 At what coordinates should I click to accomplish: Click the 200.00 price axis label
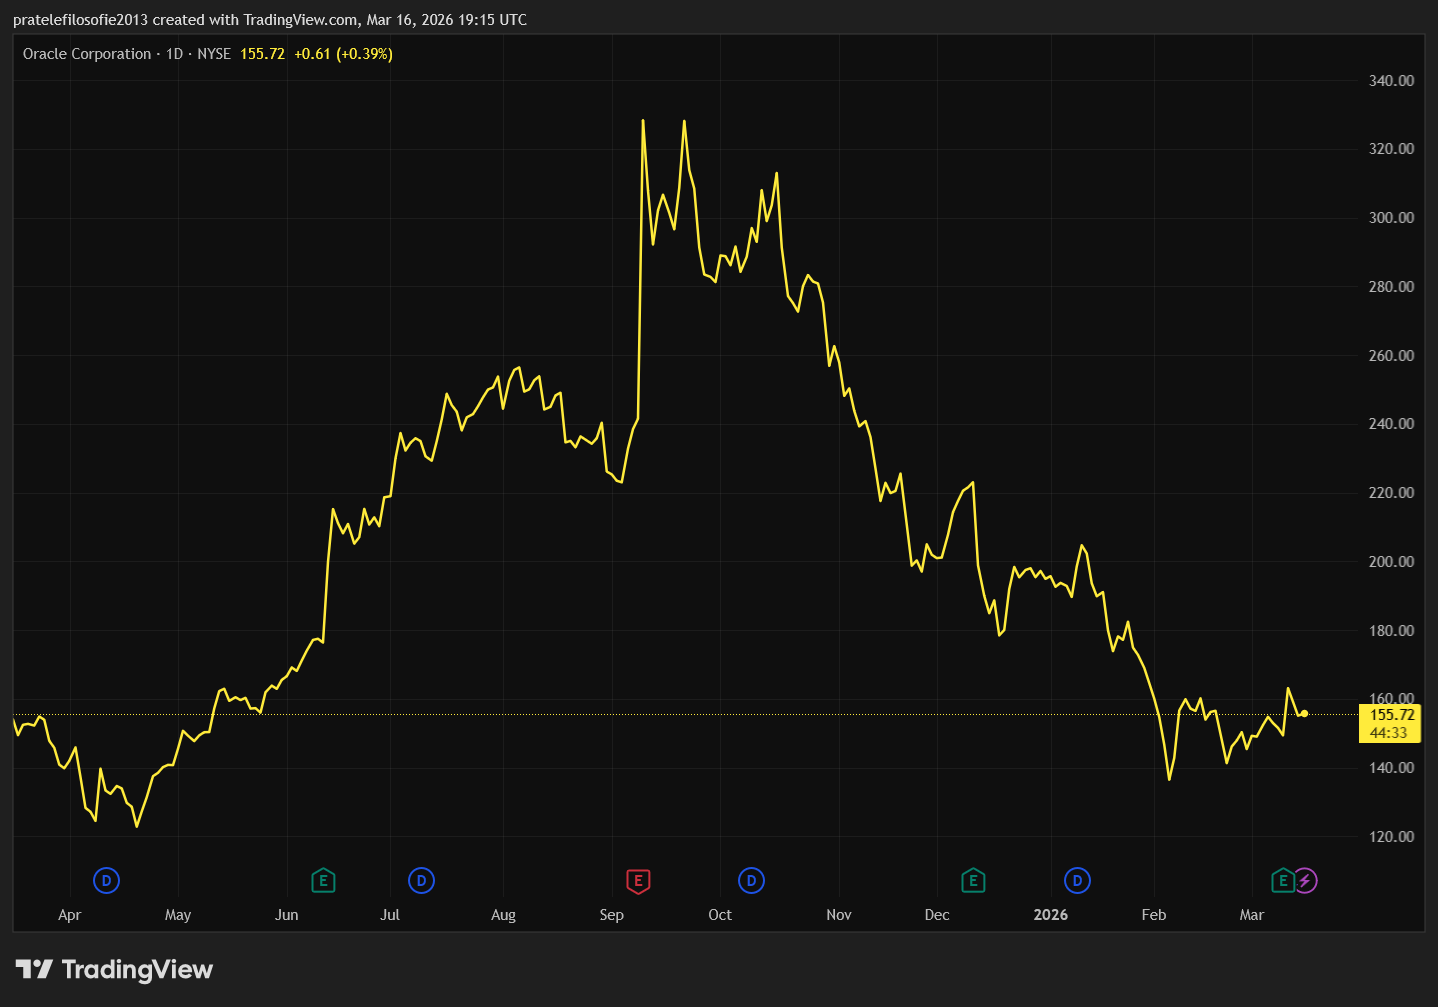coord(1392,562)
